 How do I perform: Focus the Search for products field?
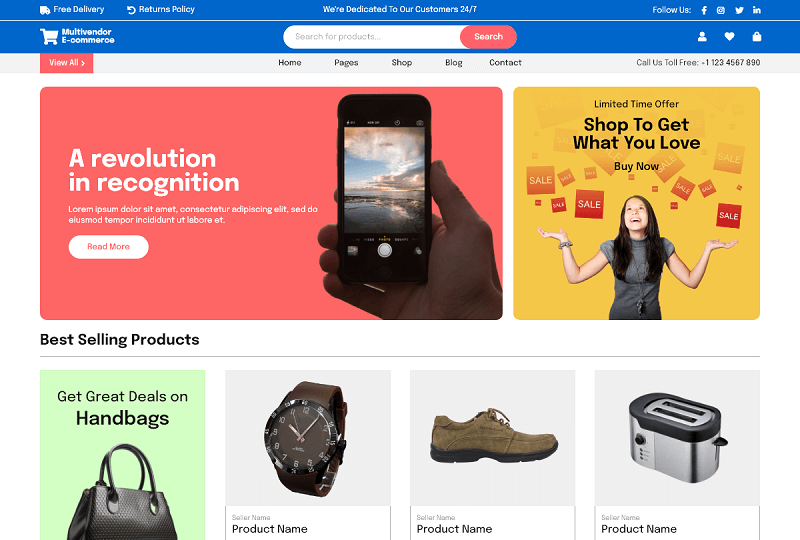(x=372, y=37)
